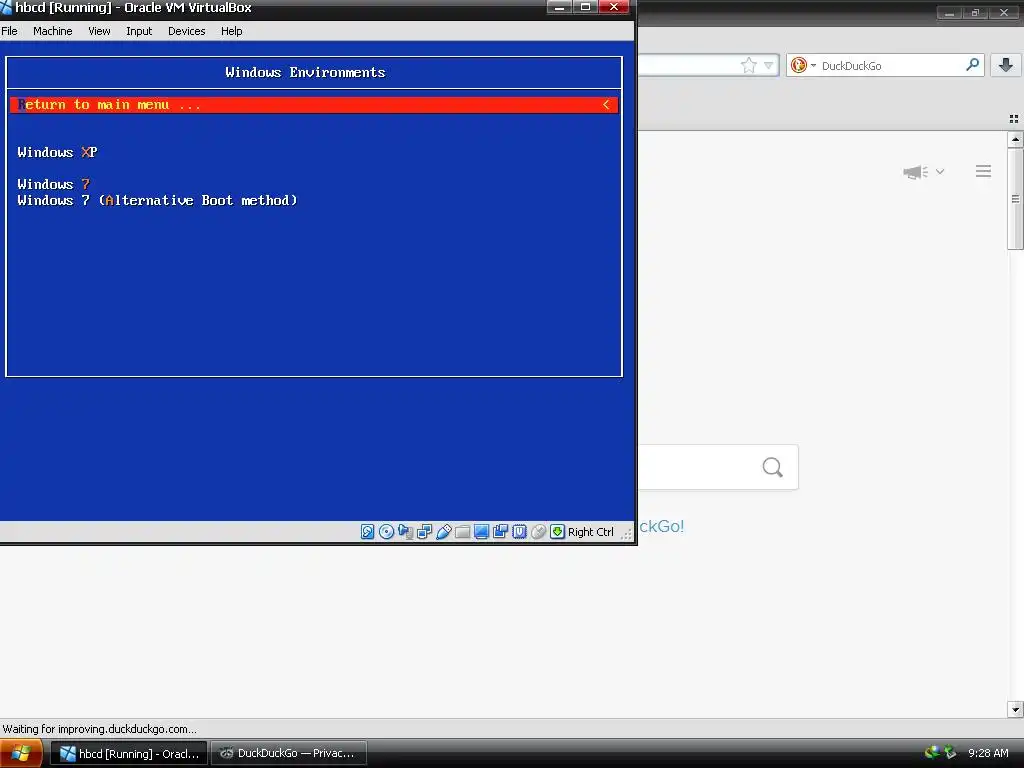This screenshot has height=768, width=1024.
Task: Click the browser scrollbar down arrow
Action: click(x=1015, y=709)
